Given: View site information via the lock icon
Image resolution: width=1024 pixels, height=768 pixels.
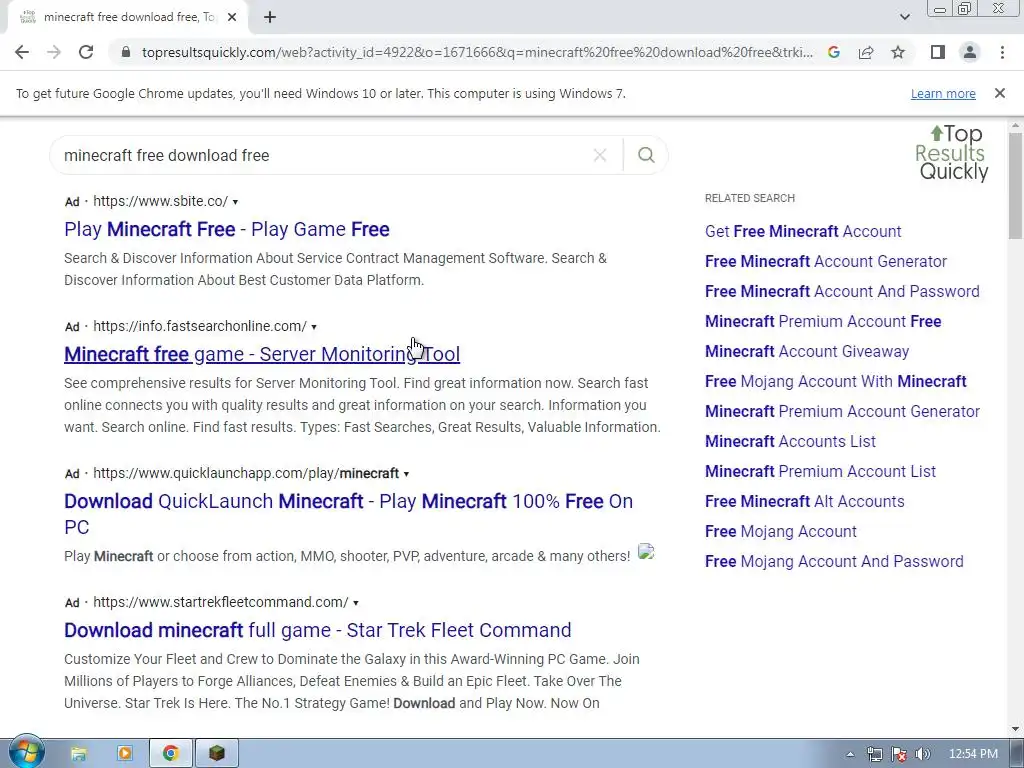Looking at the screenshot, I should [126, 52].
